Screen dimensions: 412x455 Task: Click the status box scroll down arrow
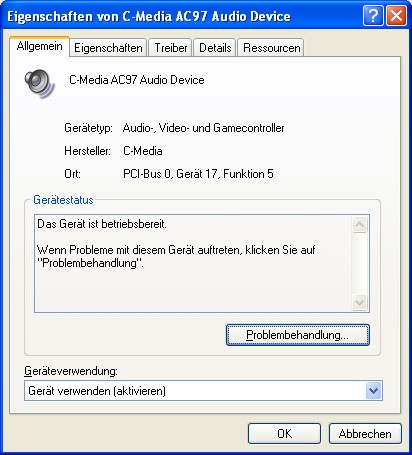359,302
